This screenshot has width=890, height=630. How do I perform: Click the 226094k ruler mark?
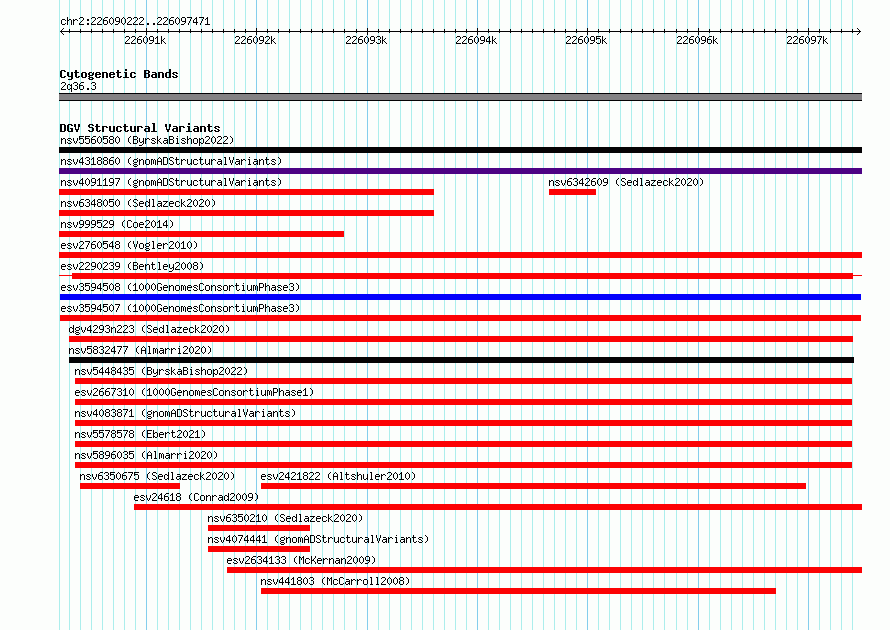(x=476, y=40)
